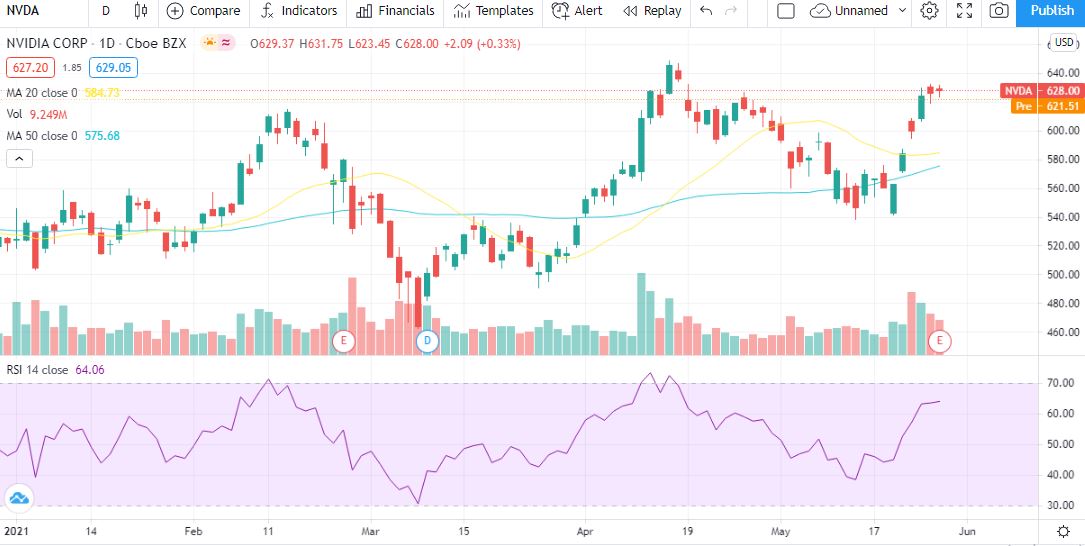Open the Indicators dialog
This screenshot has width=1085, height=546.
pos(298,10)
